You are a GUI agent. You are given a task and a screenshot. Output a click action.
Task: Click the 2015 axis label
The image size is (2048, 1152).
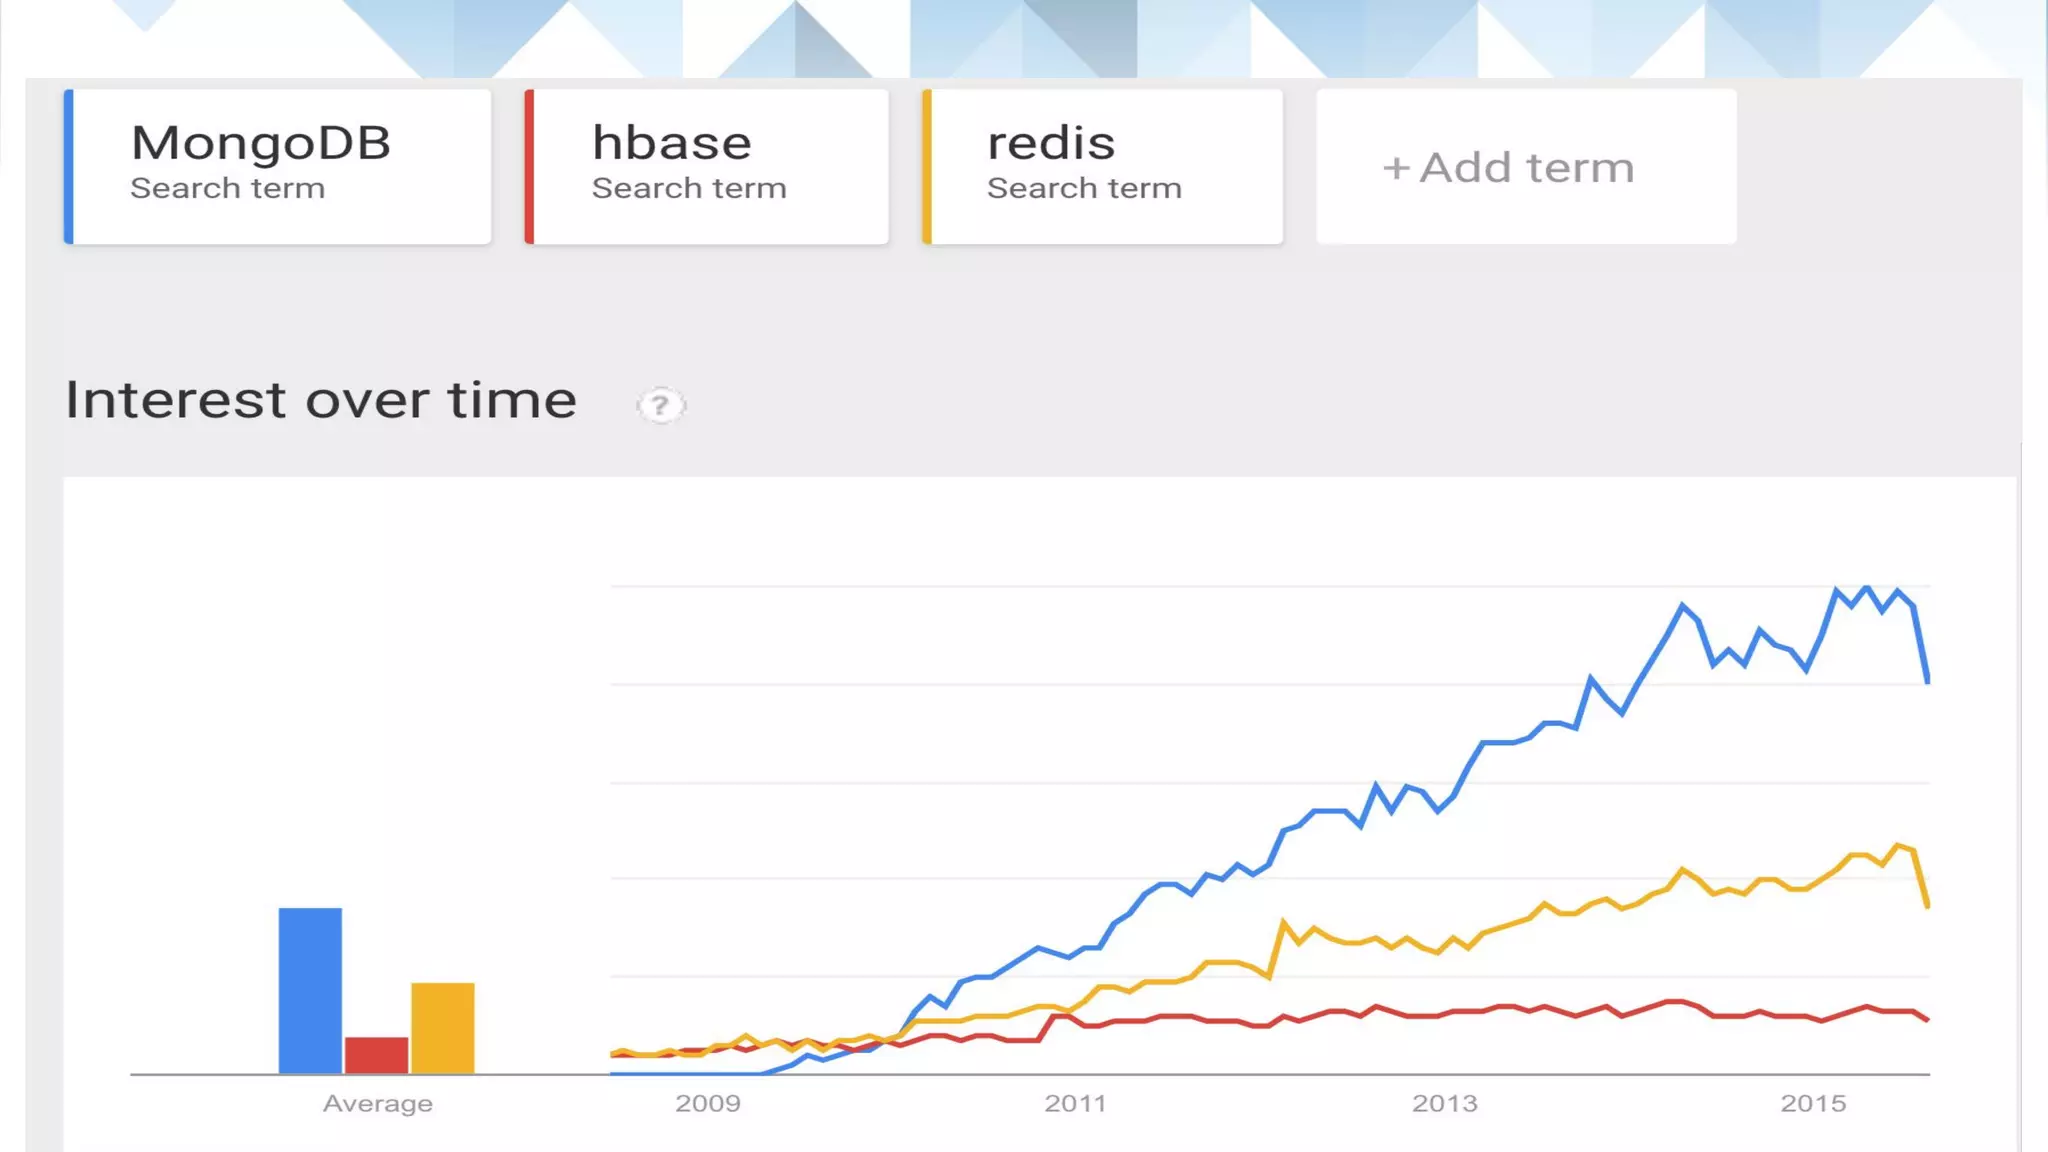tap(1813, 1104)
